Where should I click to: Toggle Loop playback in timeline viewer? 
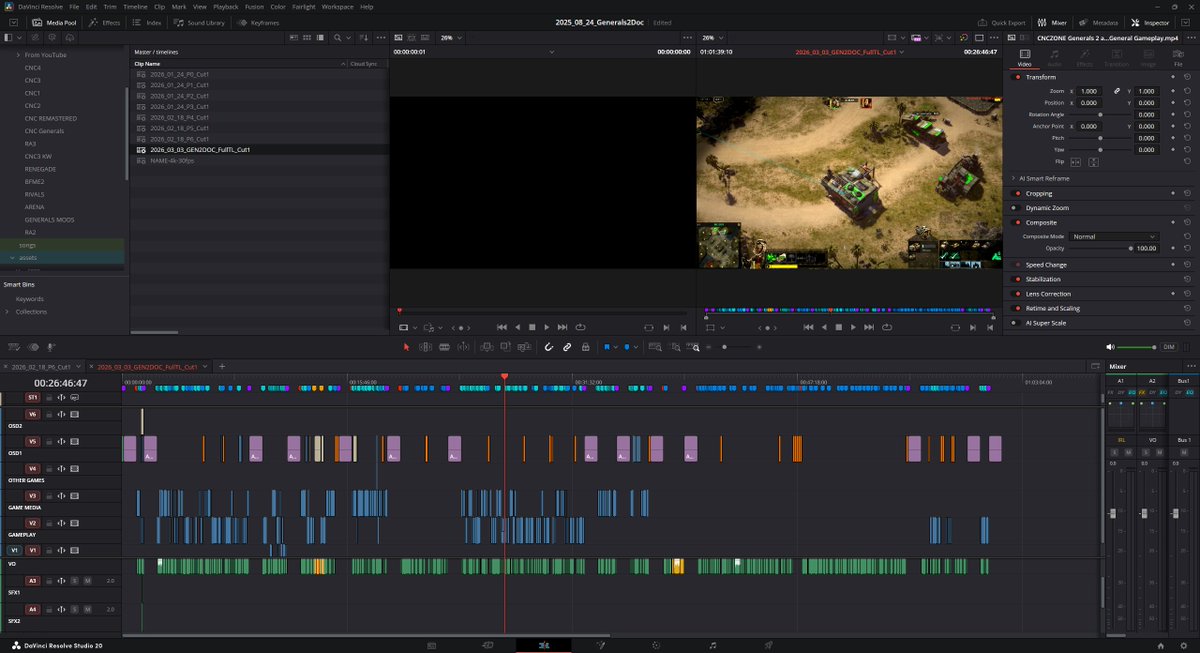point(886,327)
